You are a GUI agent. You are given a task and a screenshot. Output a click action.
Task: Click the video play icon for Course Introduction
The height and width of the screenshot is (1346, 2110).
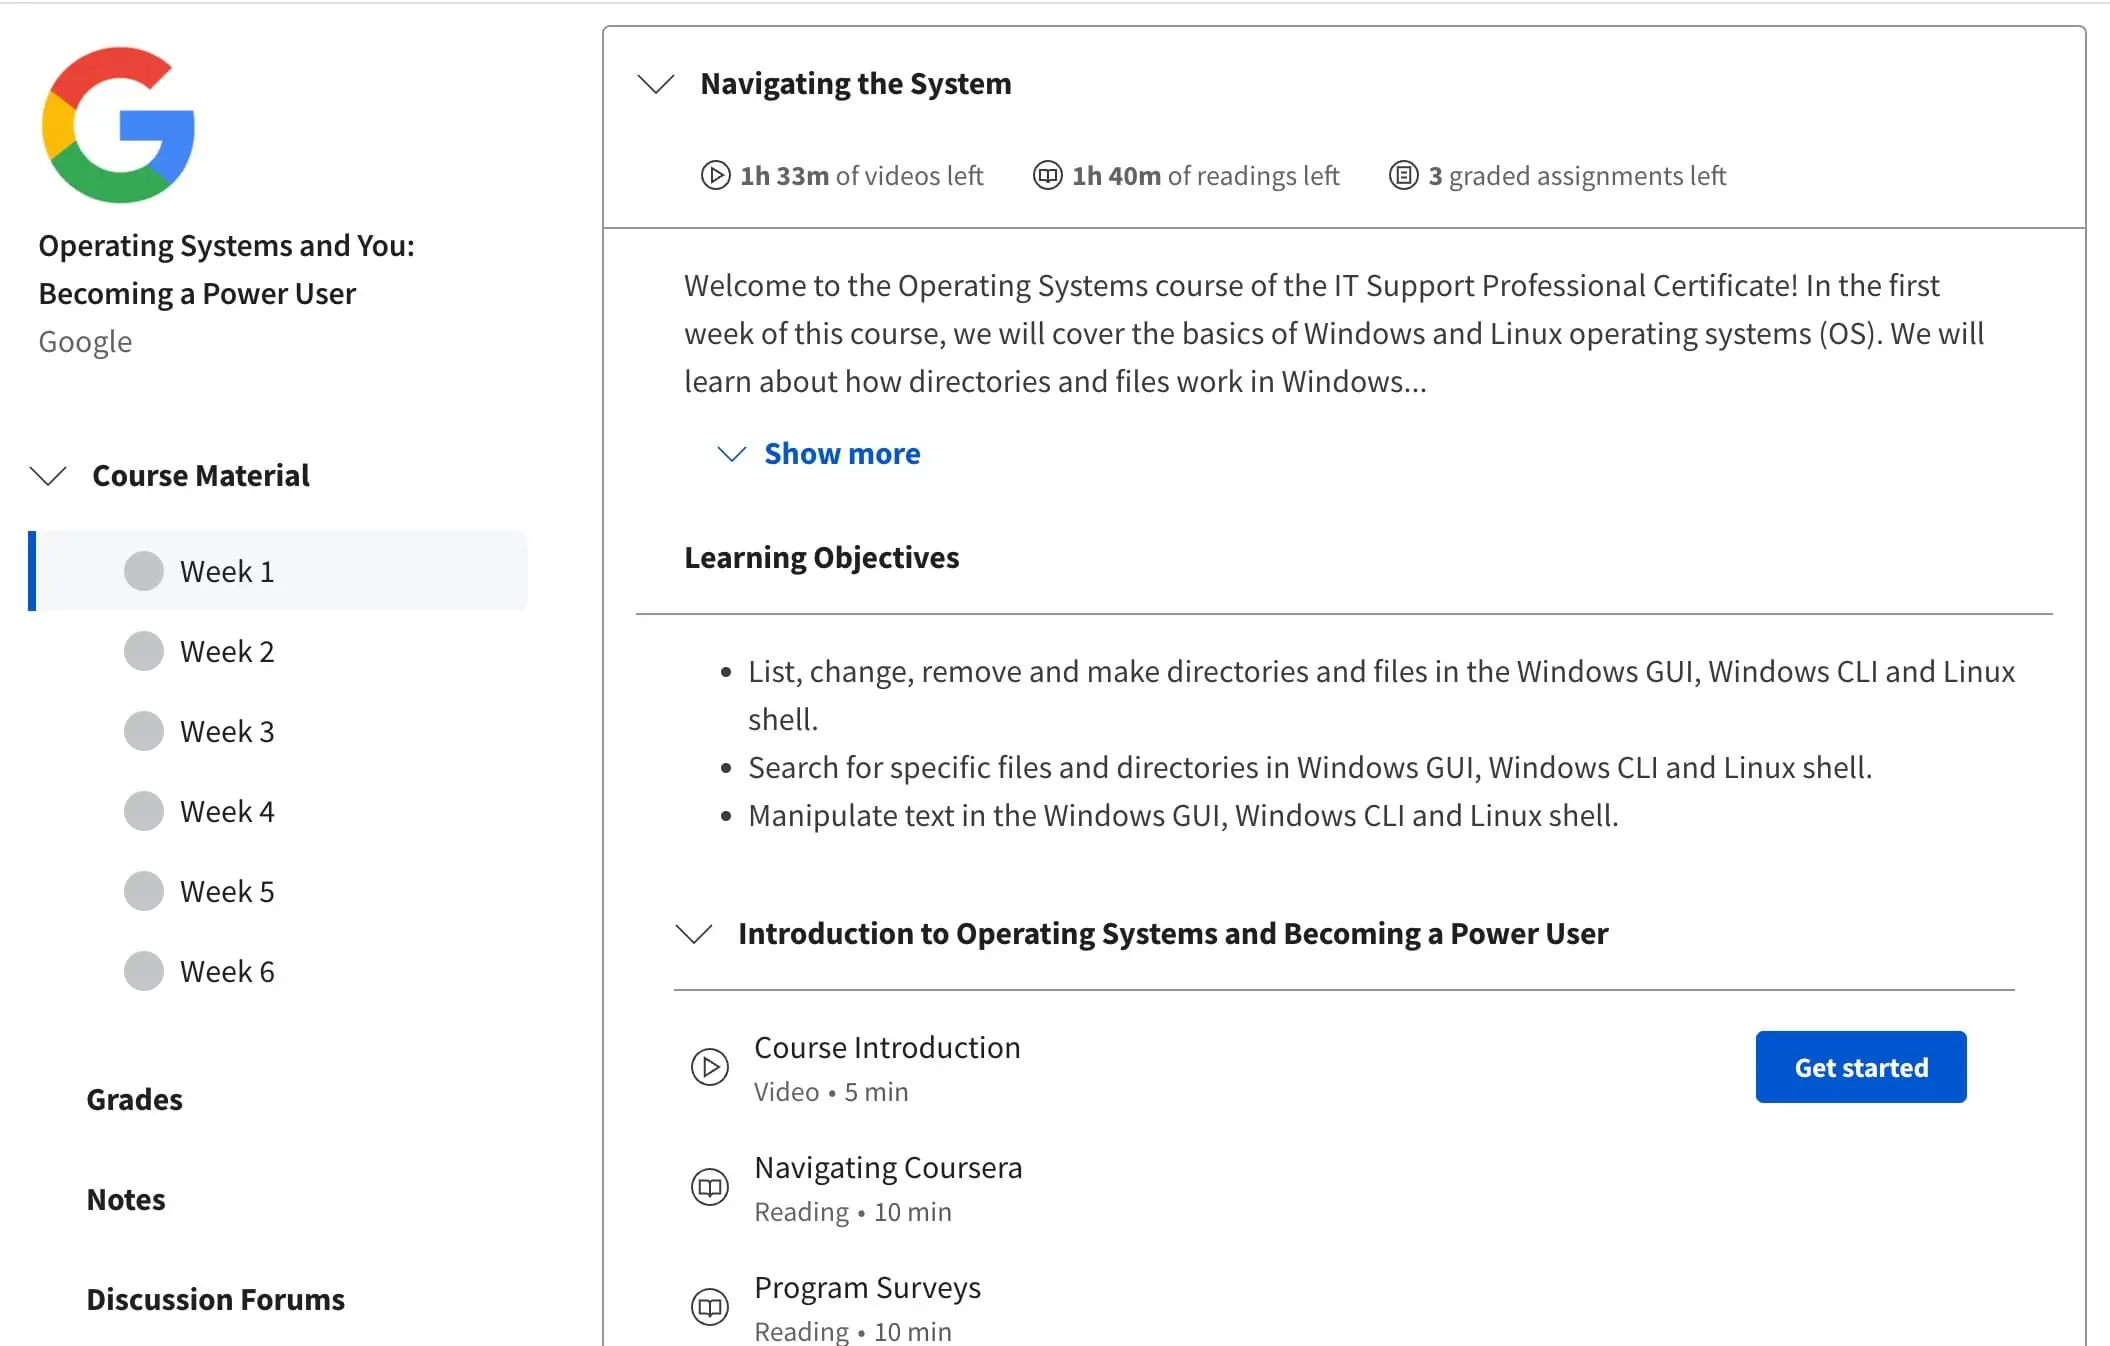(x=711, y=1064)
